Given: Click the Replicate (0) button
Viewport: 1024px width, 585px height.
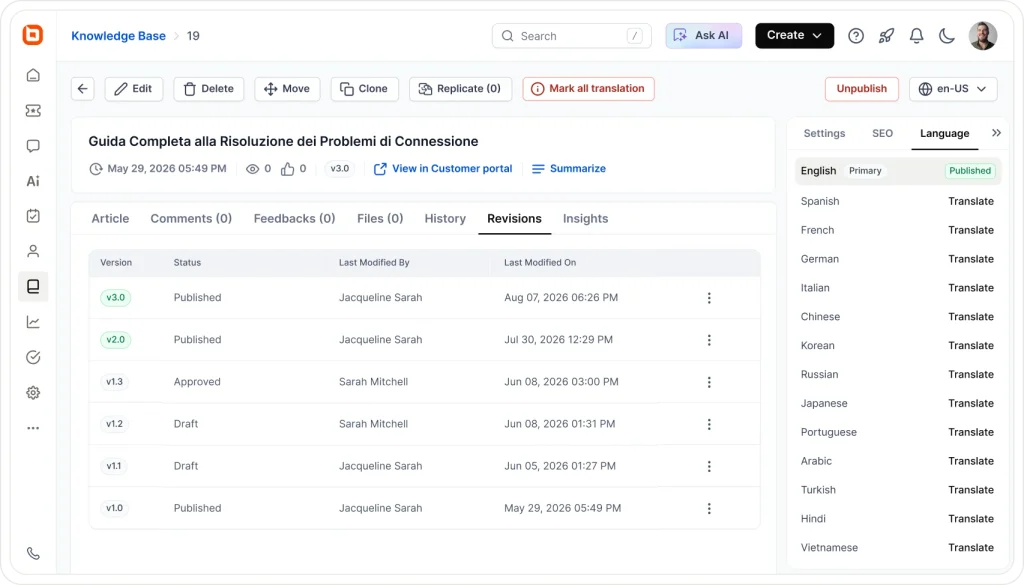Looking at the screenshot, I should click(460, 89).
